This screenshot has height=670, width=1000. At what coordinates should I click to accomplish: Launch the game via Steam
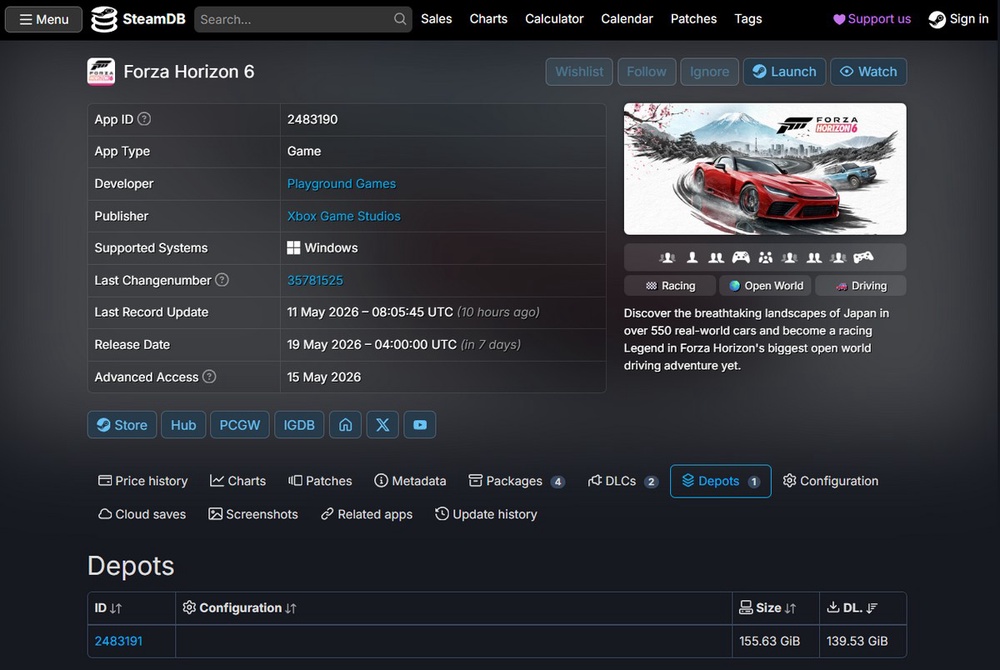pos(784,71)
